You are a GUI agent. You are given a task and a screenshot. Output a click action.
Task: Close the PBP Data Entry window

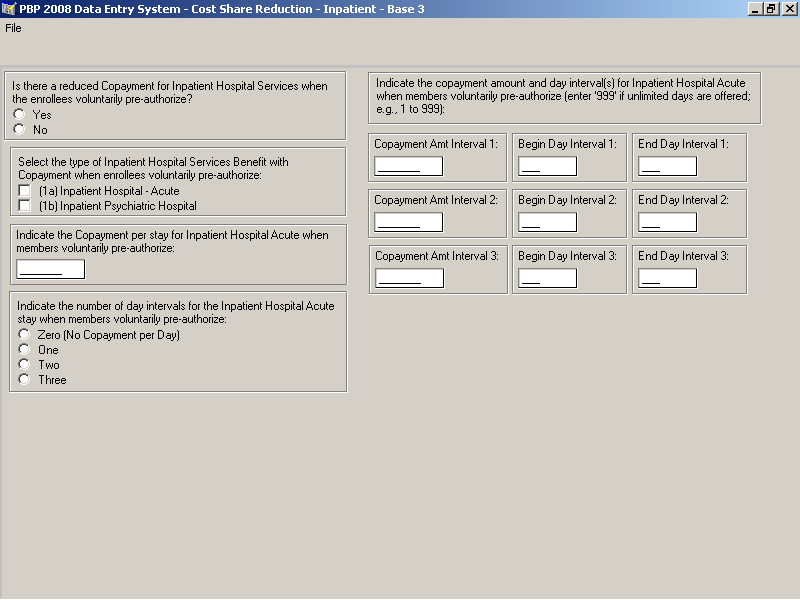pos(789,9)
